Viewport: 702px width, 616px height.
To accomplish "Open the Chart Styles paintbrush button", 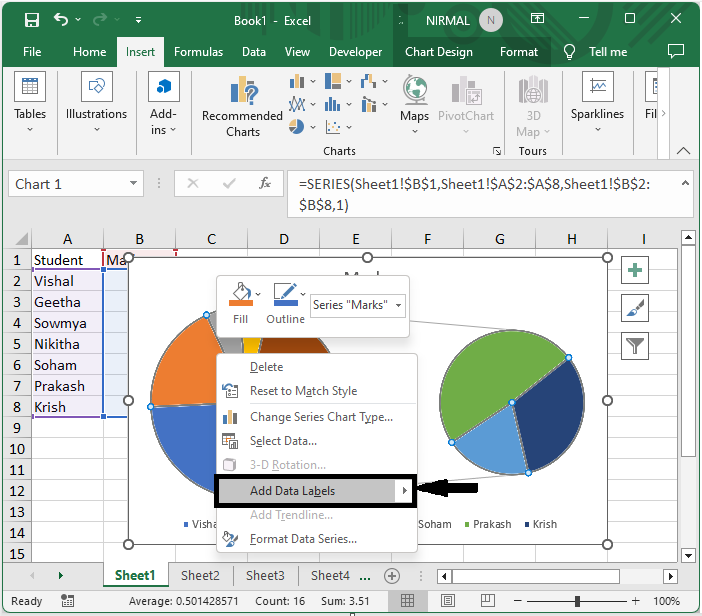I will coord(635,308).
